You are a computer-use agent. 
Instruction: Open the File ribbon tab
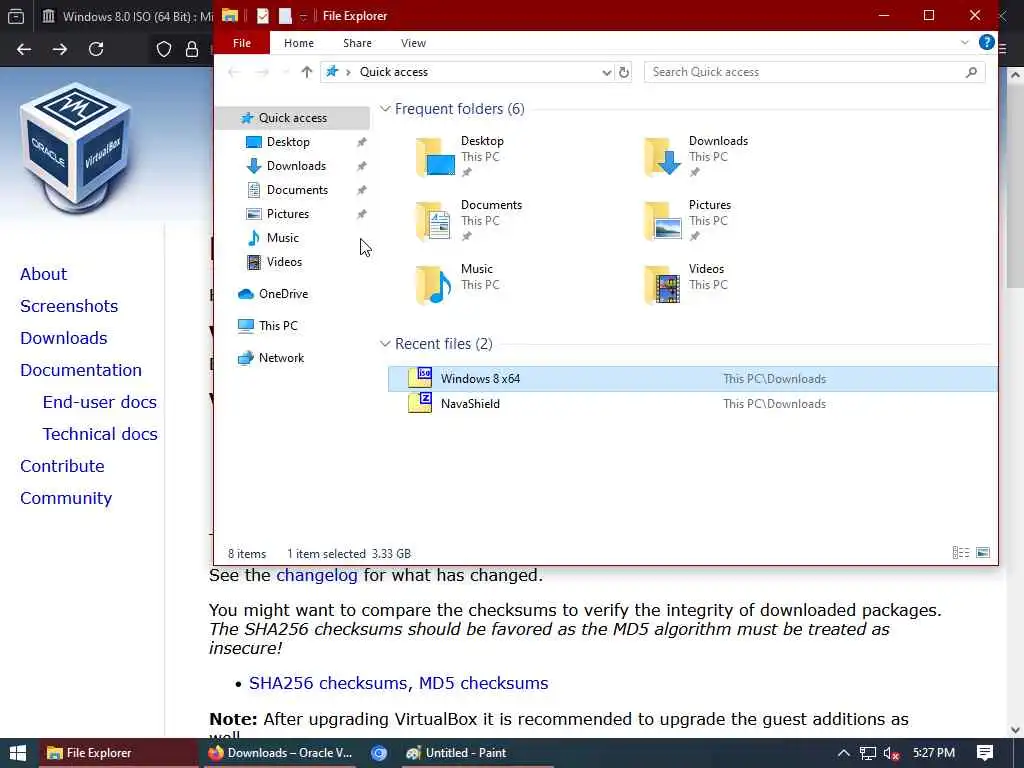click(242, 43)
